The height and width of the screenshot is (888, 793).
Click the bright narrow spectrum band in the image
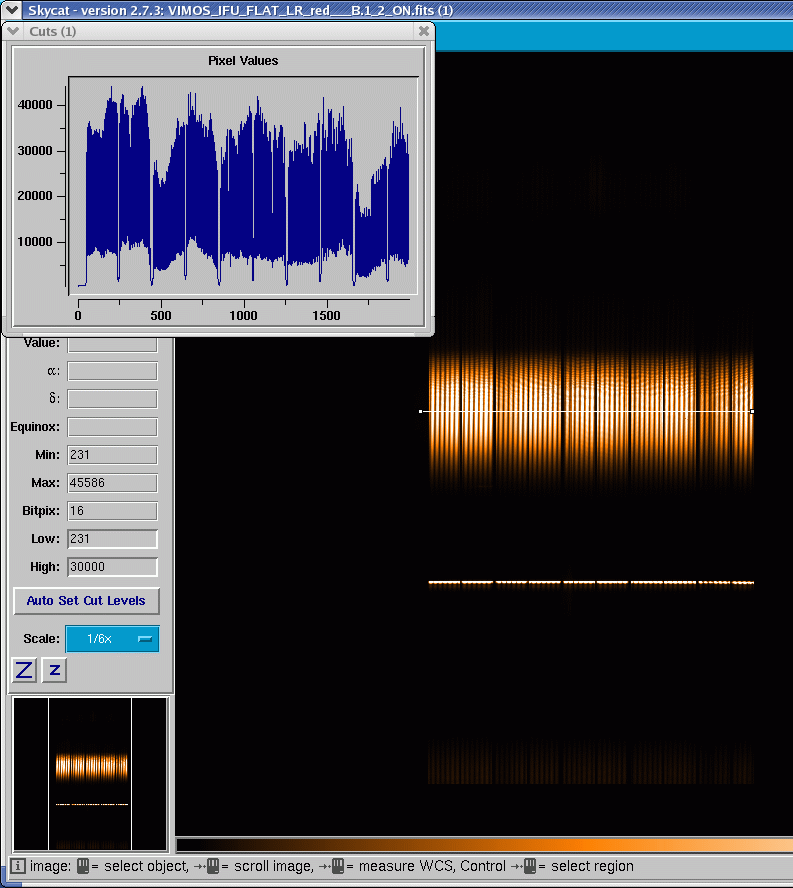[x=591, y=582]
